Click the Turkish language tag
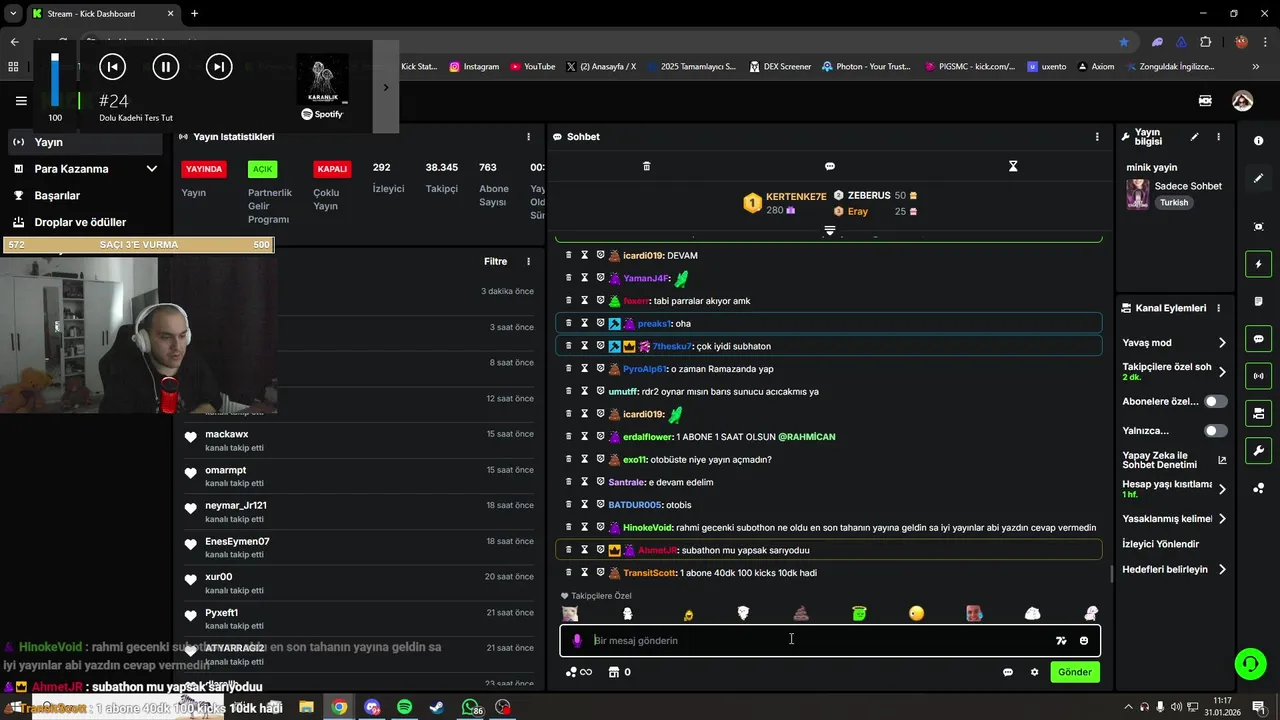 pyautogui.click(x=1174, y=202)
